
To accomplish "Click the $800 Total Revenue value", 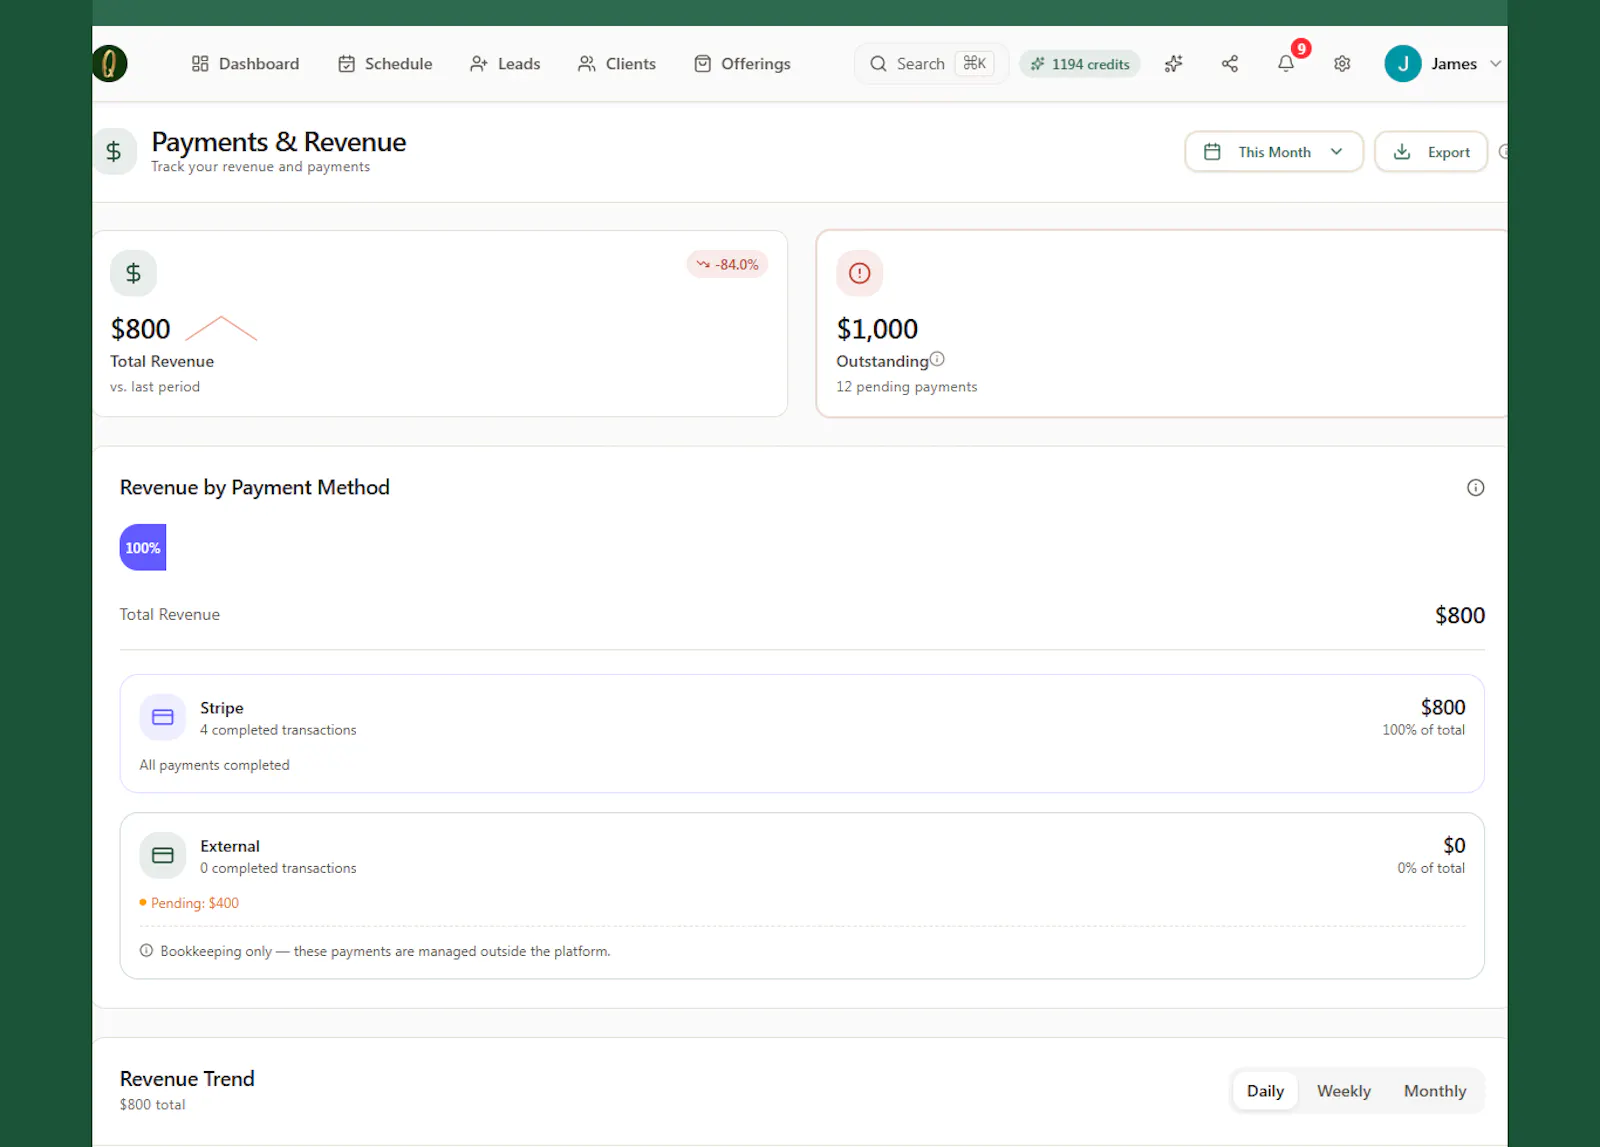I will point(140,329).
